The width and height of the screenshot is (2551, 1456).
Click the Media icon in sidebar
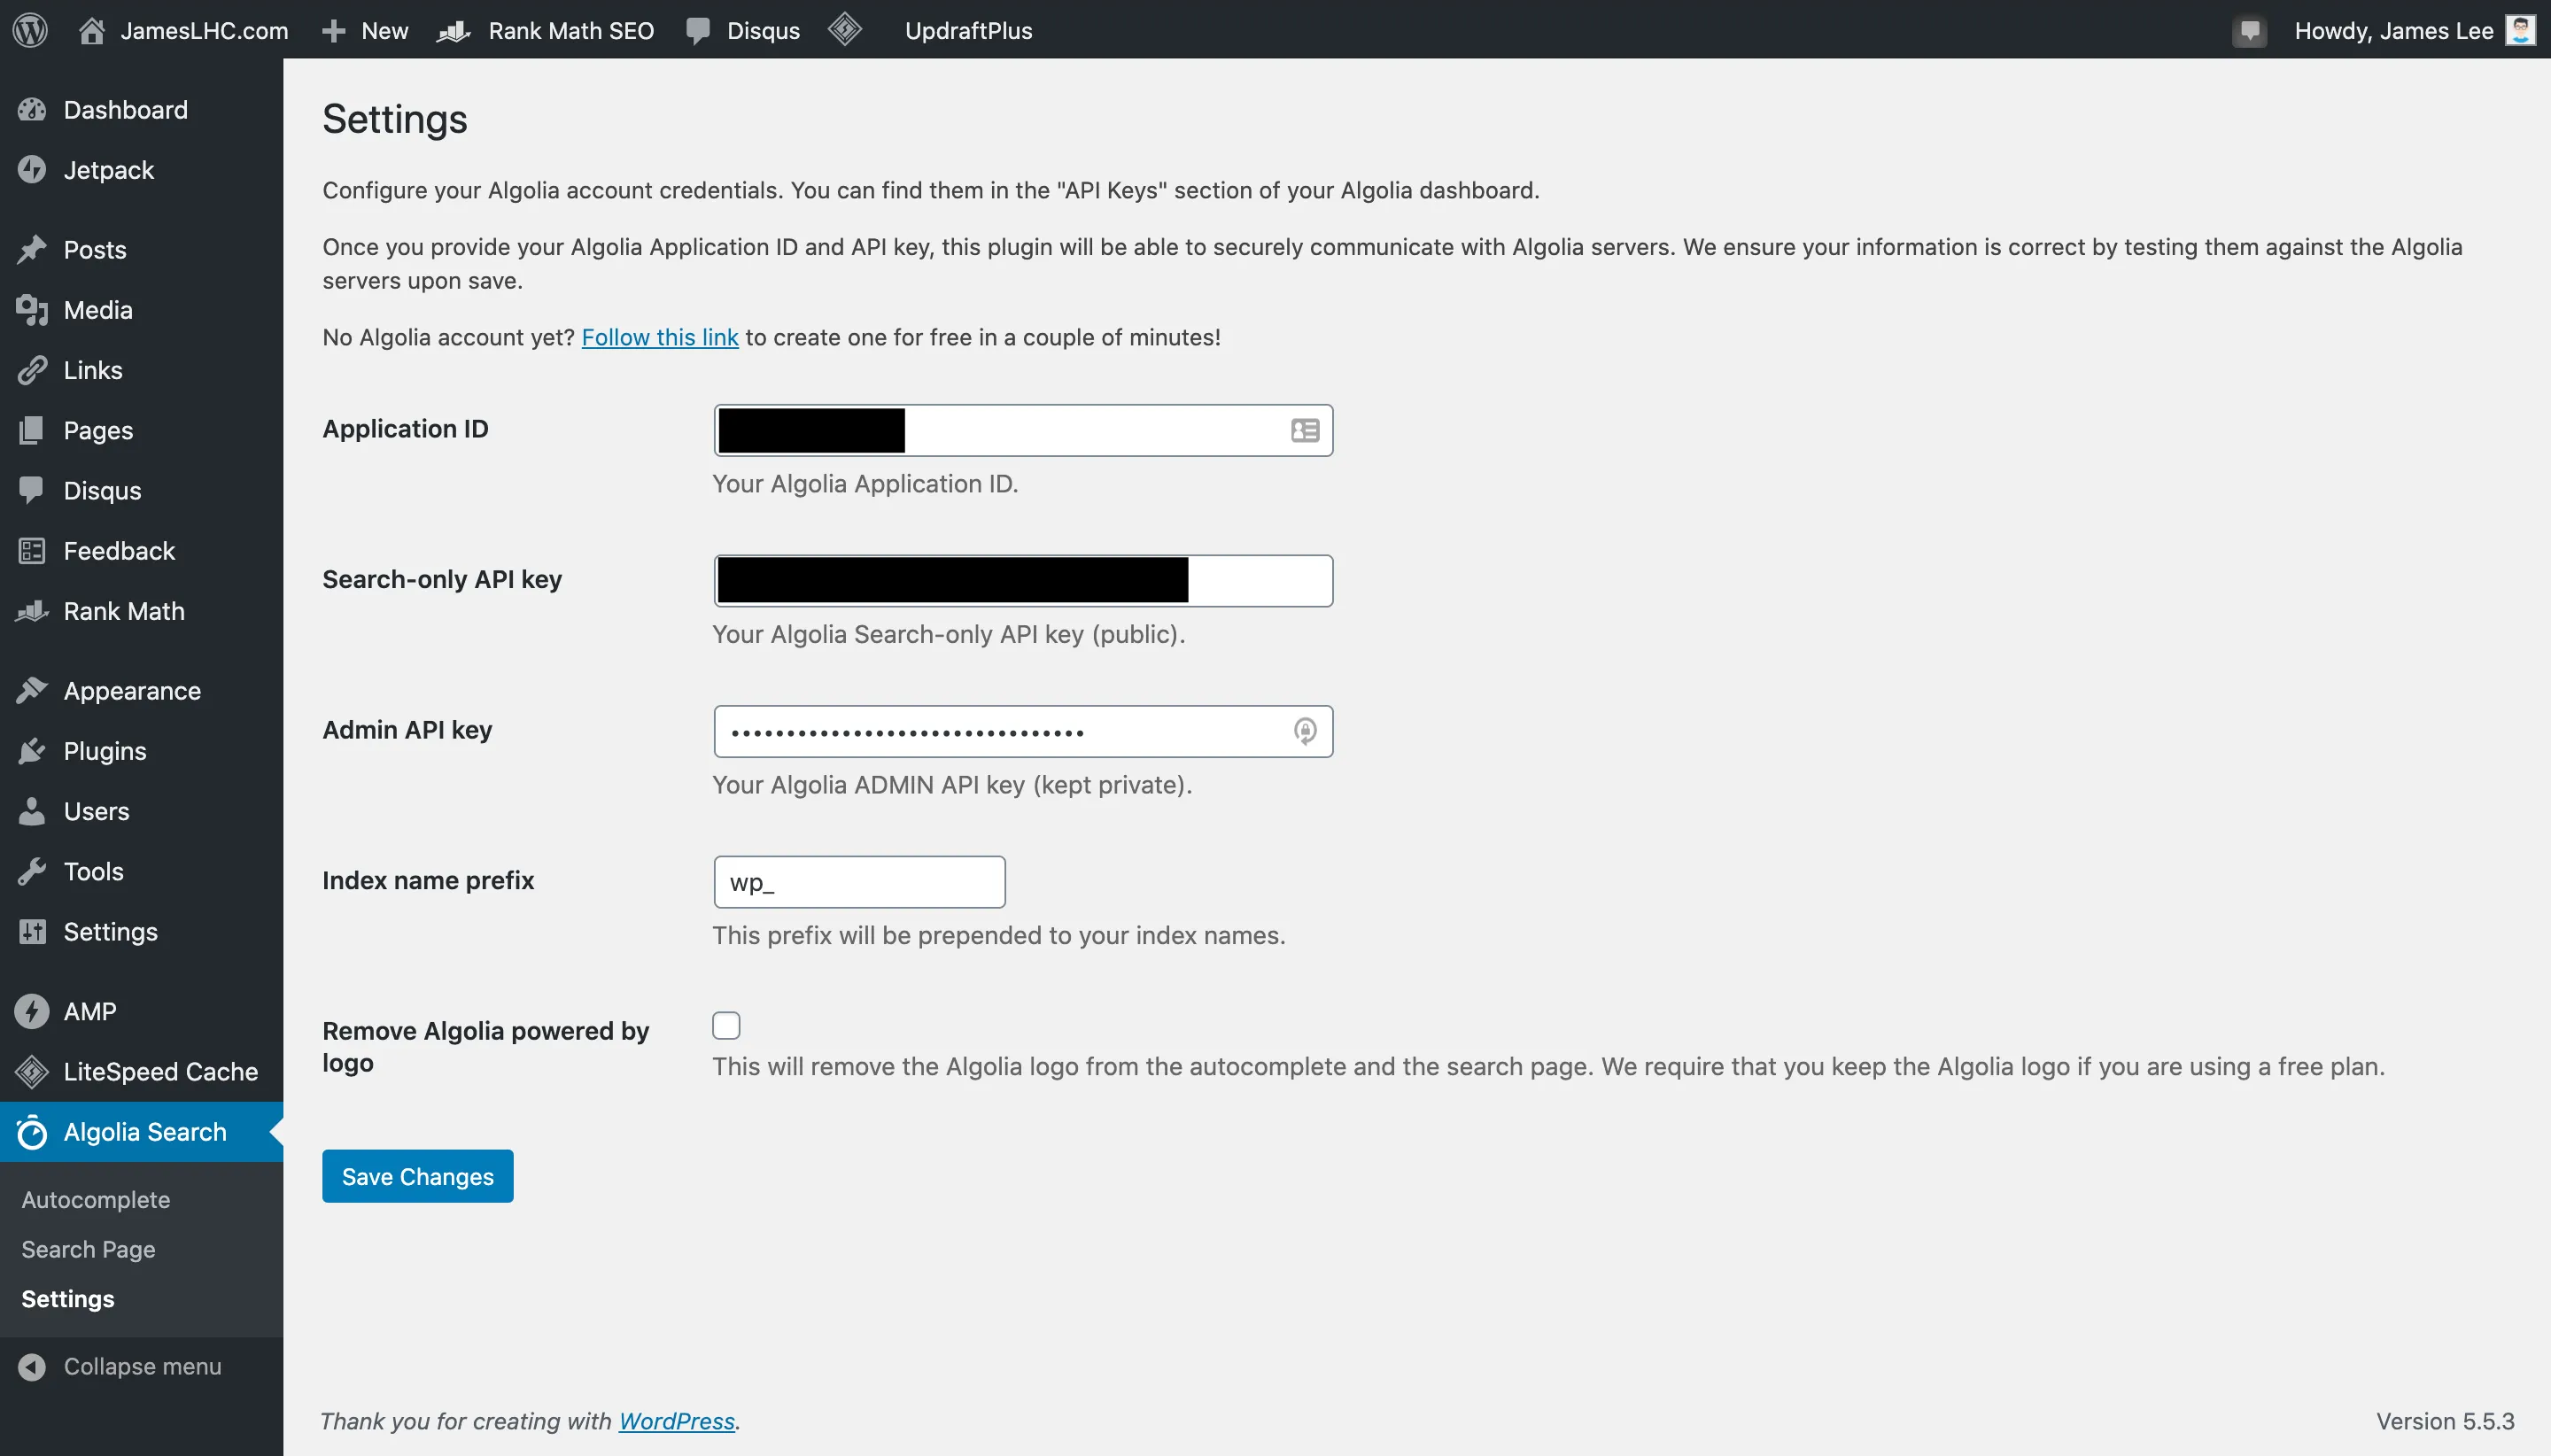(x=32, y=310)
